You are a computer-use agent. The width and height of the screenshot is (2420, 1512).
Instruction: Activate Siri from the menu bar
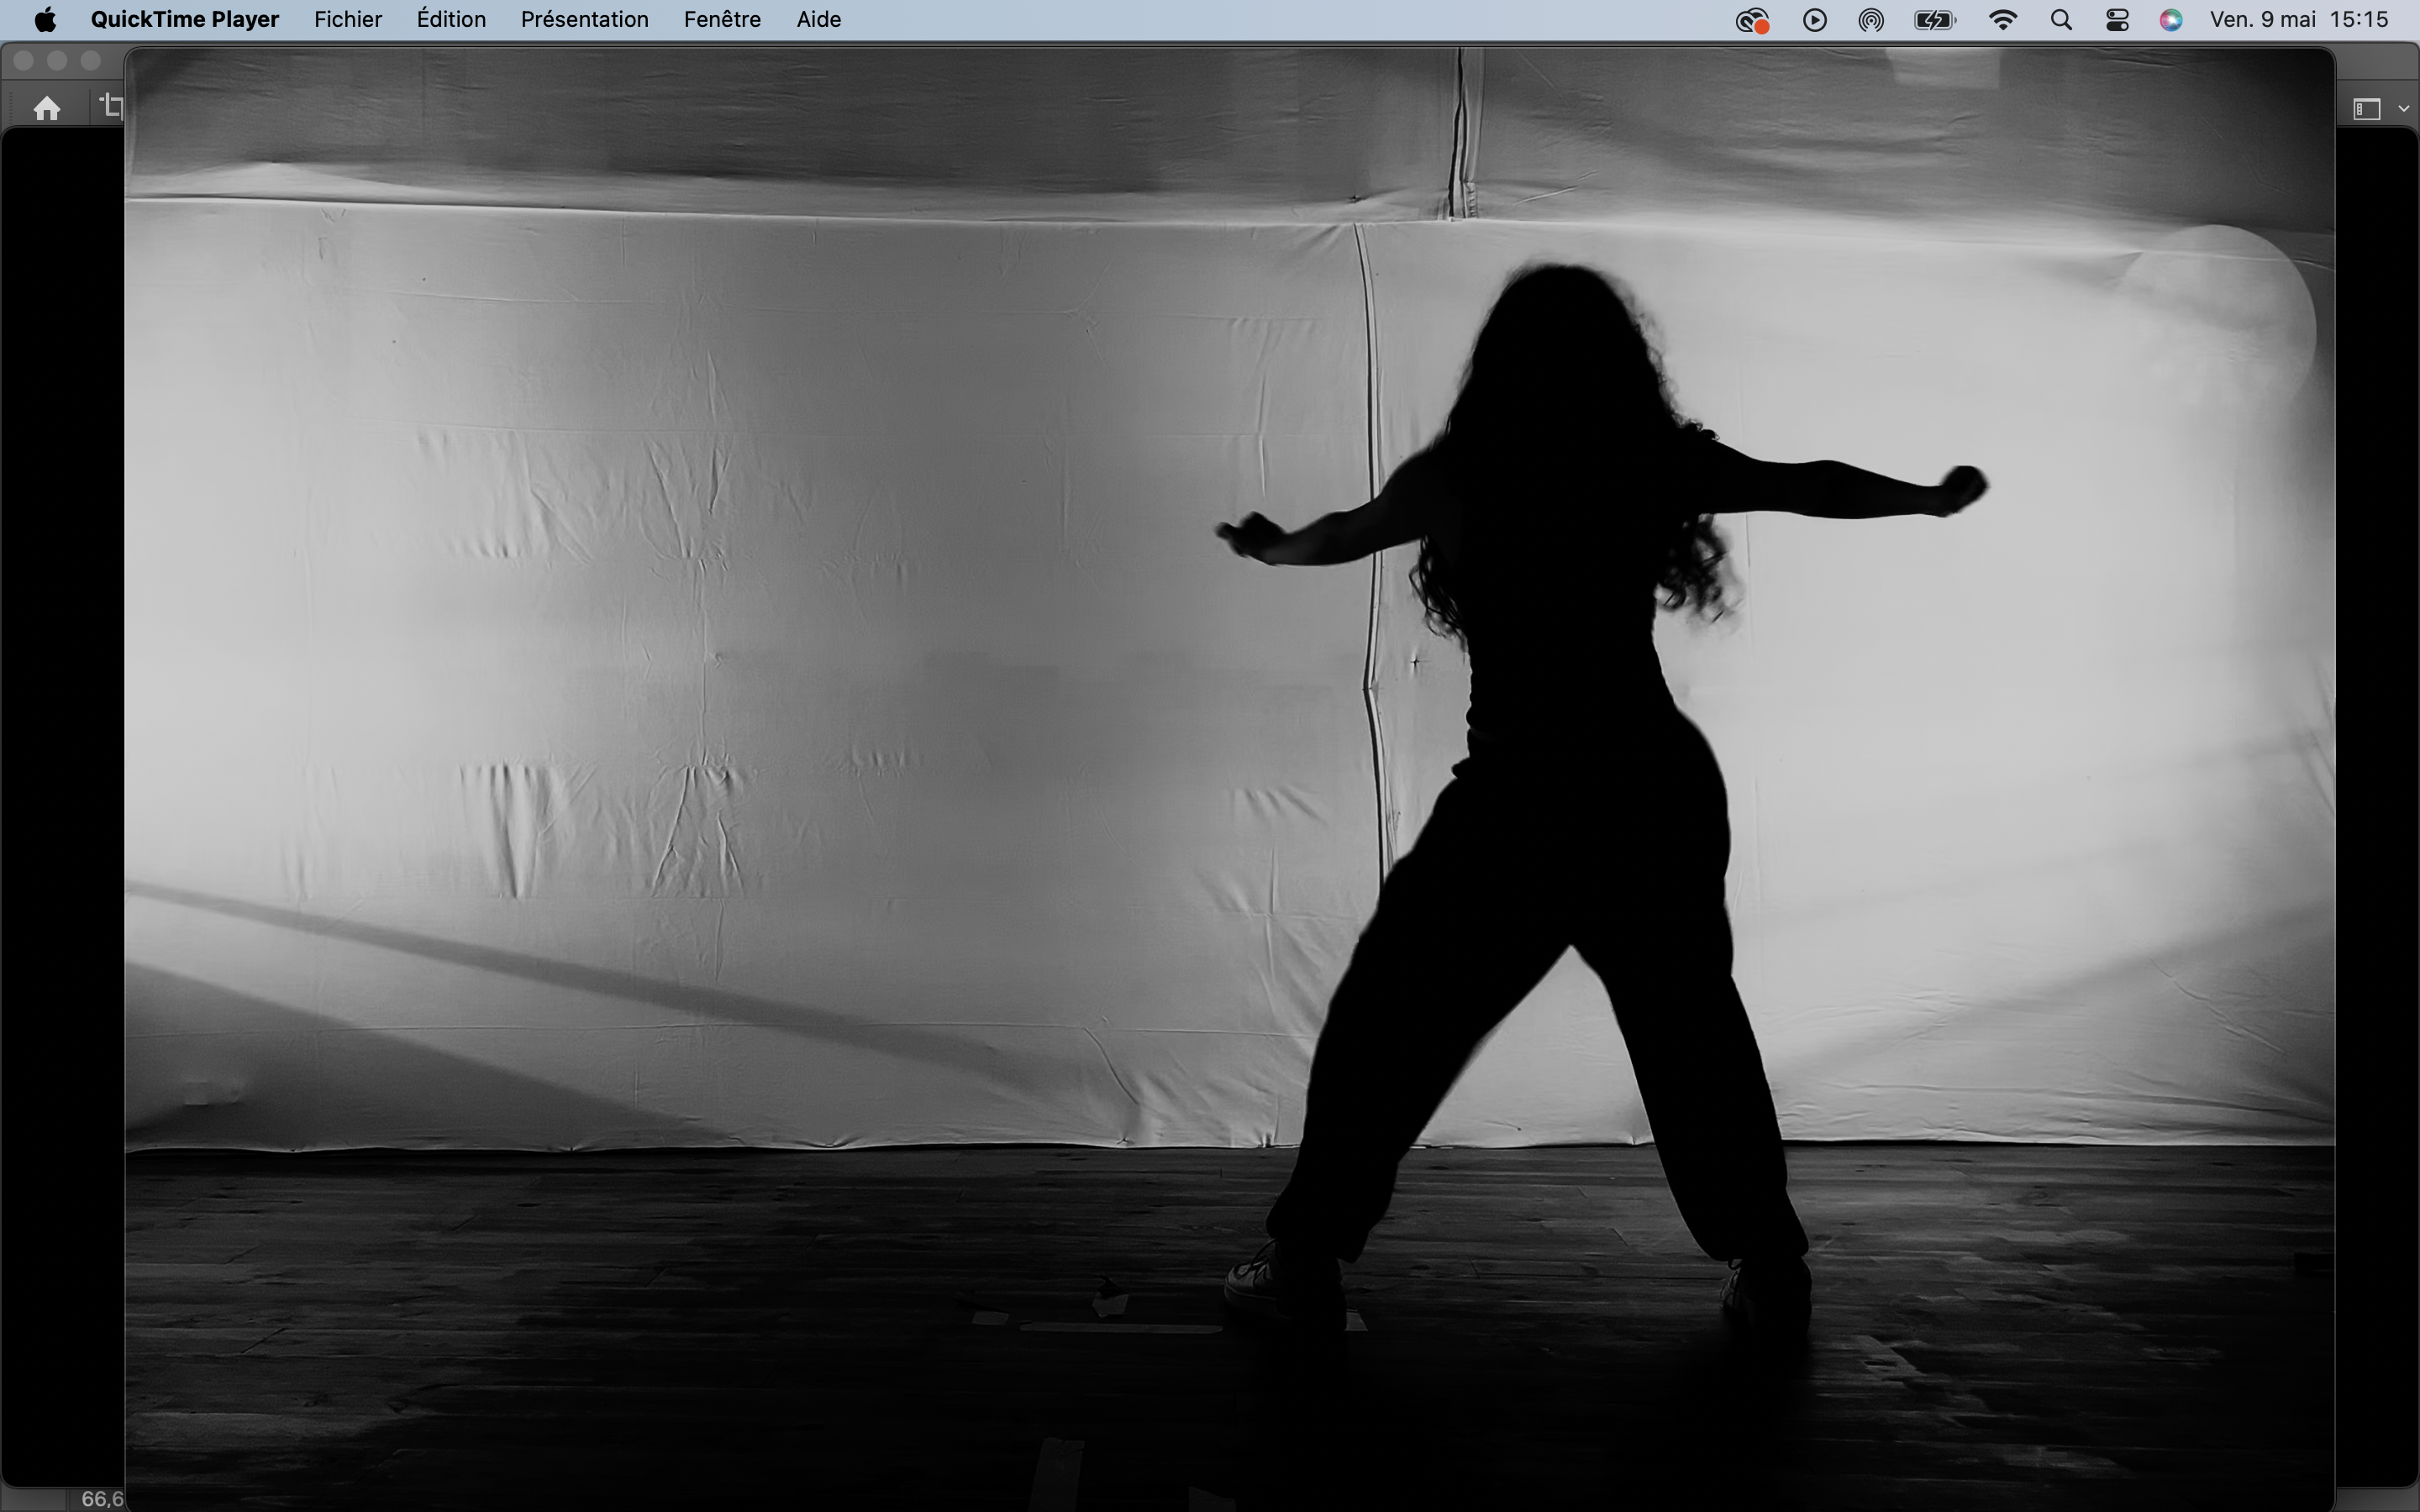pos(2170,20)
